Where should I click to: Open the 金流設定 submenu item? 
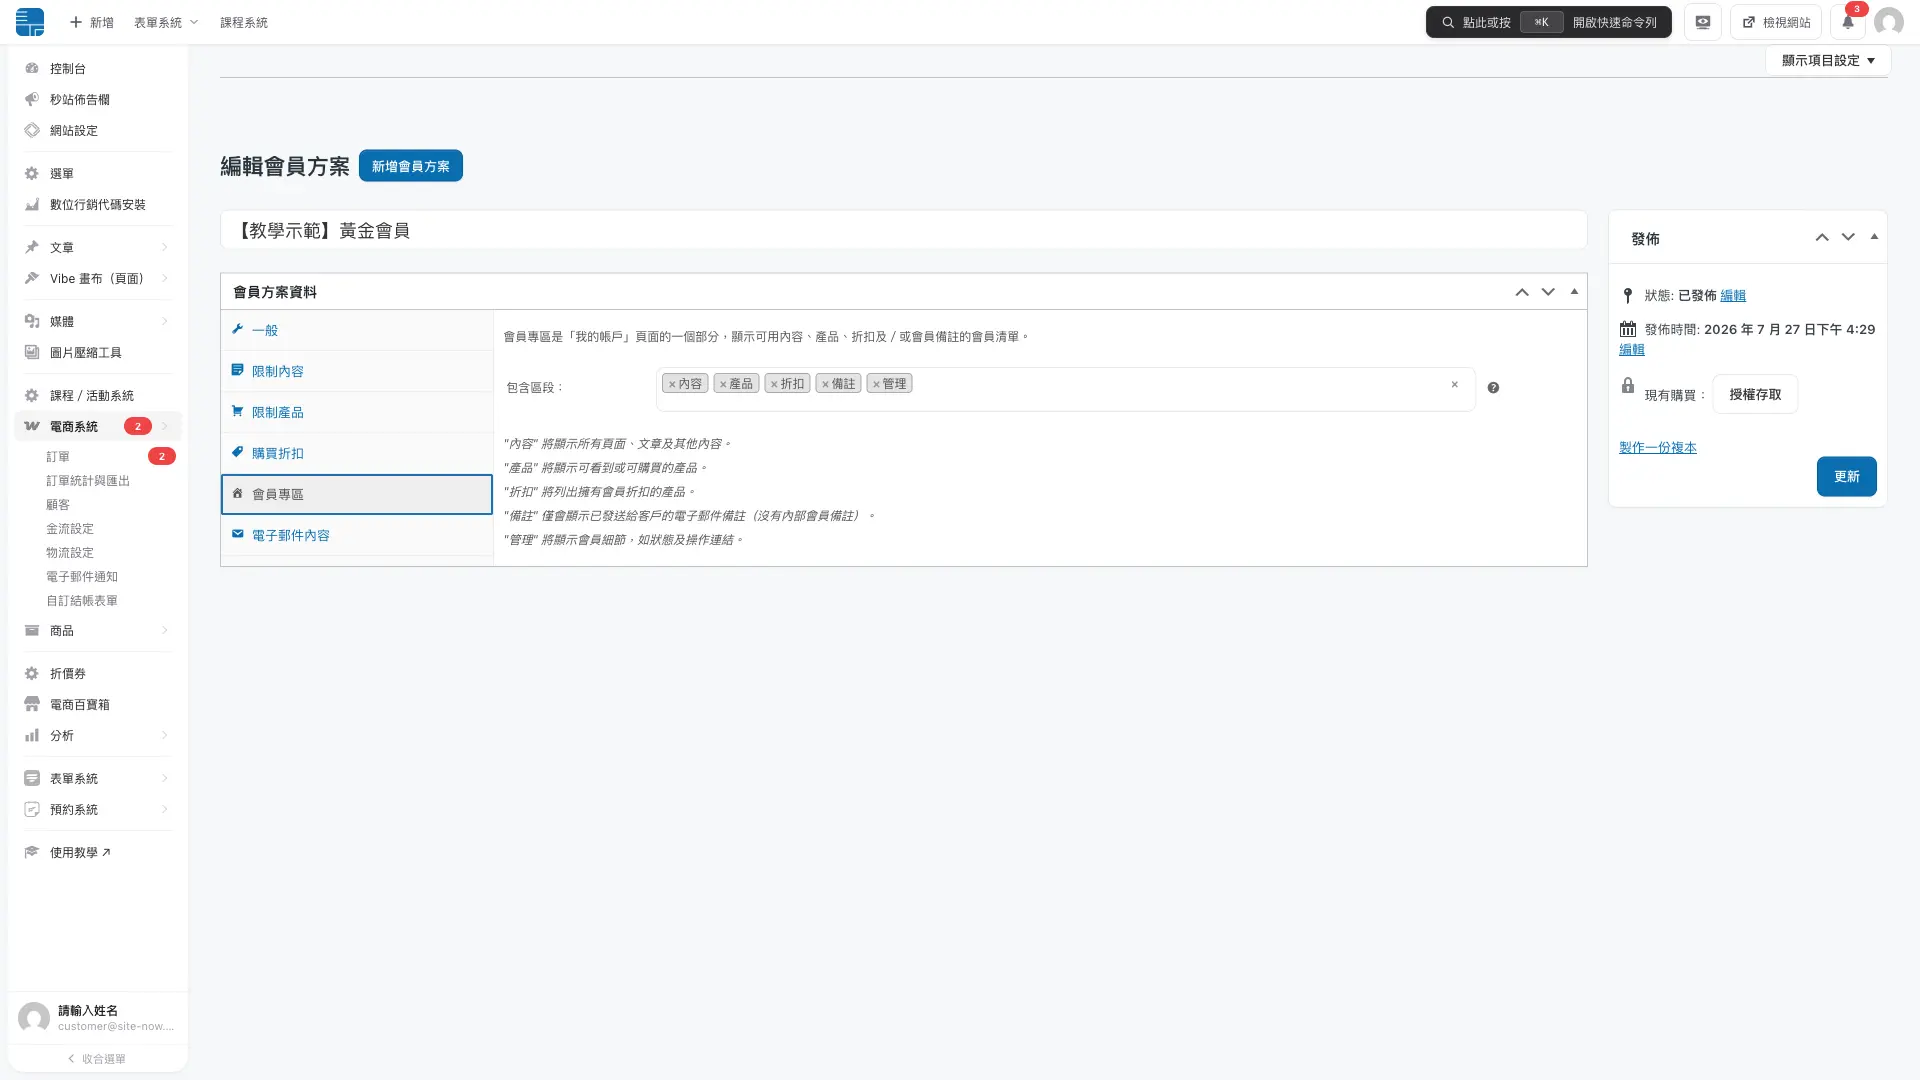pos(70,528)
